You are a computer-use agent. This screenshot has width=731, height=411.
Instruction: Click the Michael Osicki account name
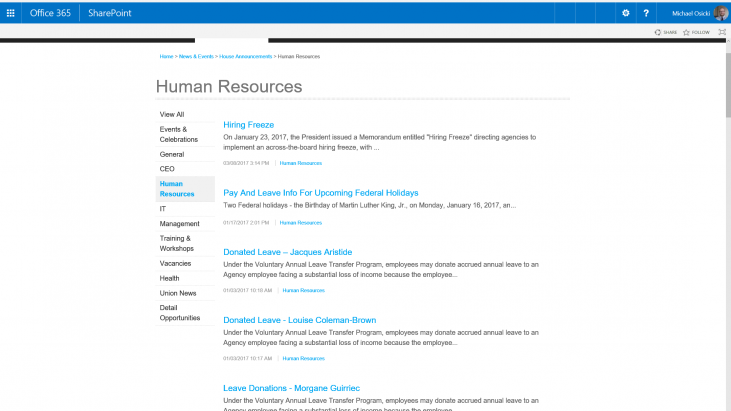point(691,14)
